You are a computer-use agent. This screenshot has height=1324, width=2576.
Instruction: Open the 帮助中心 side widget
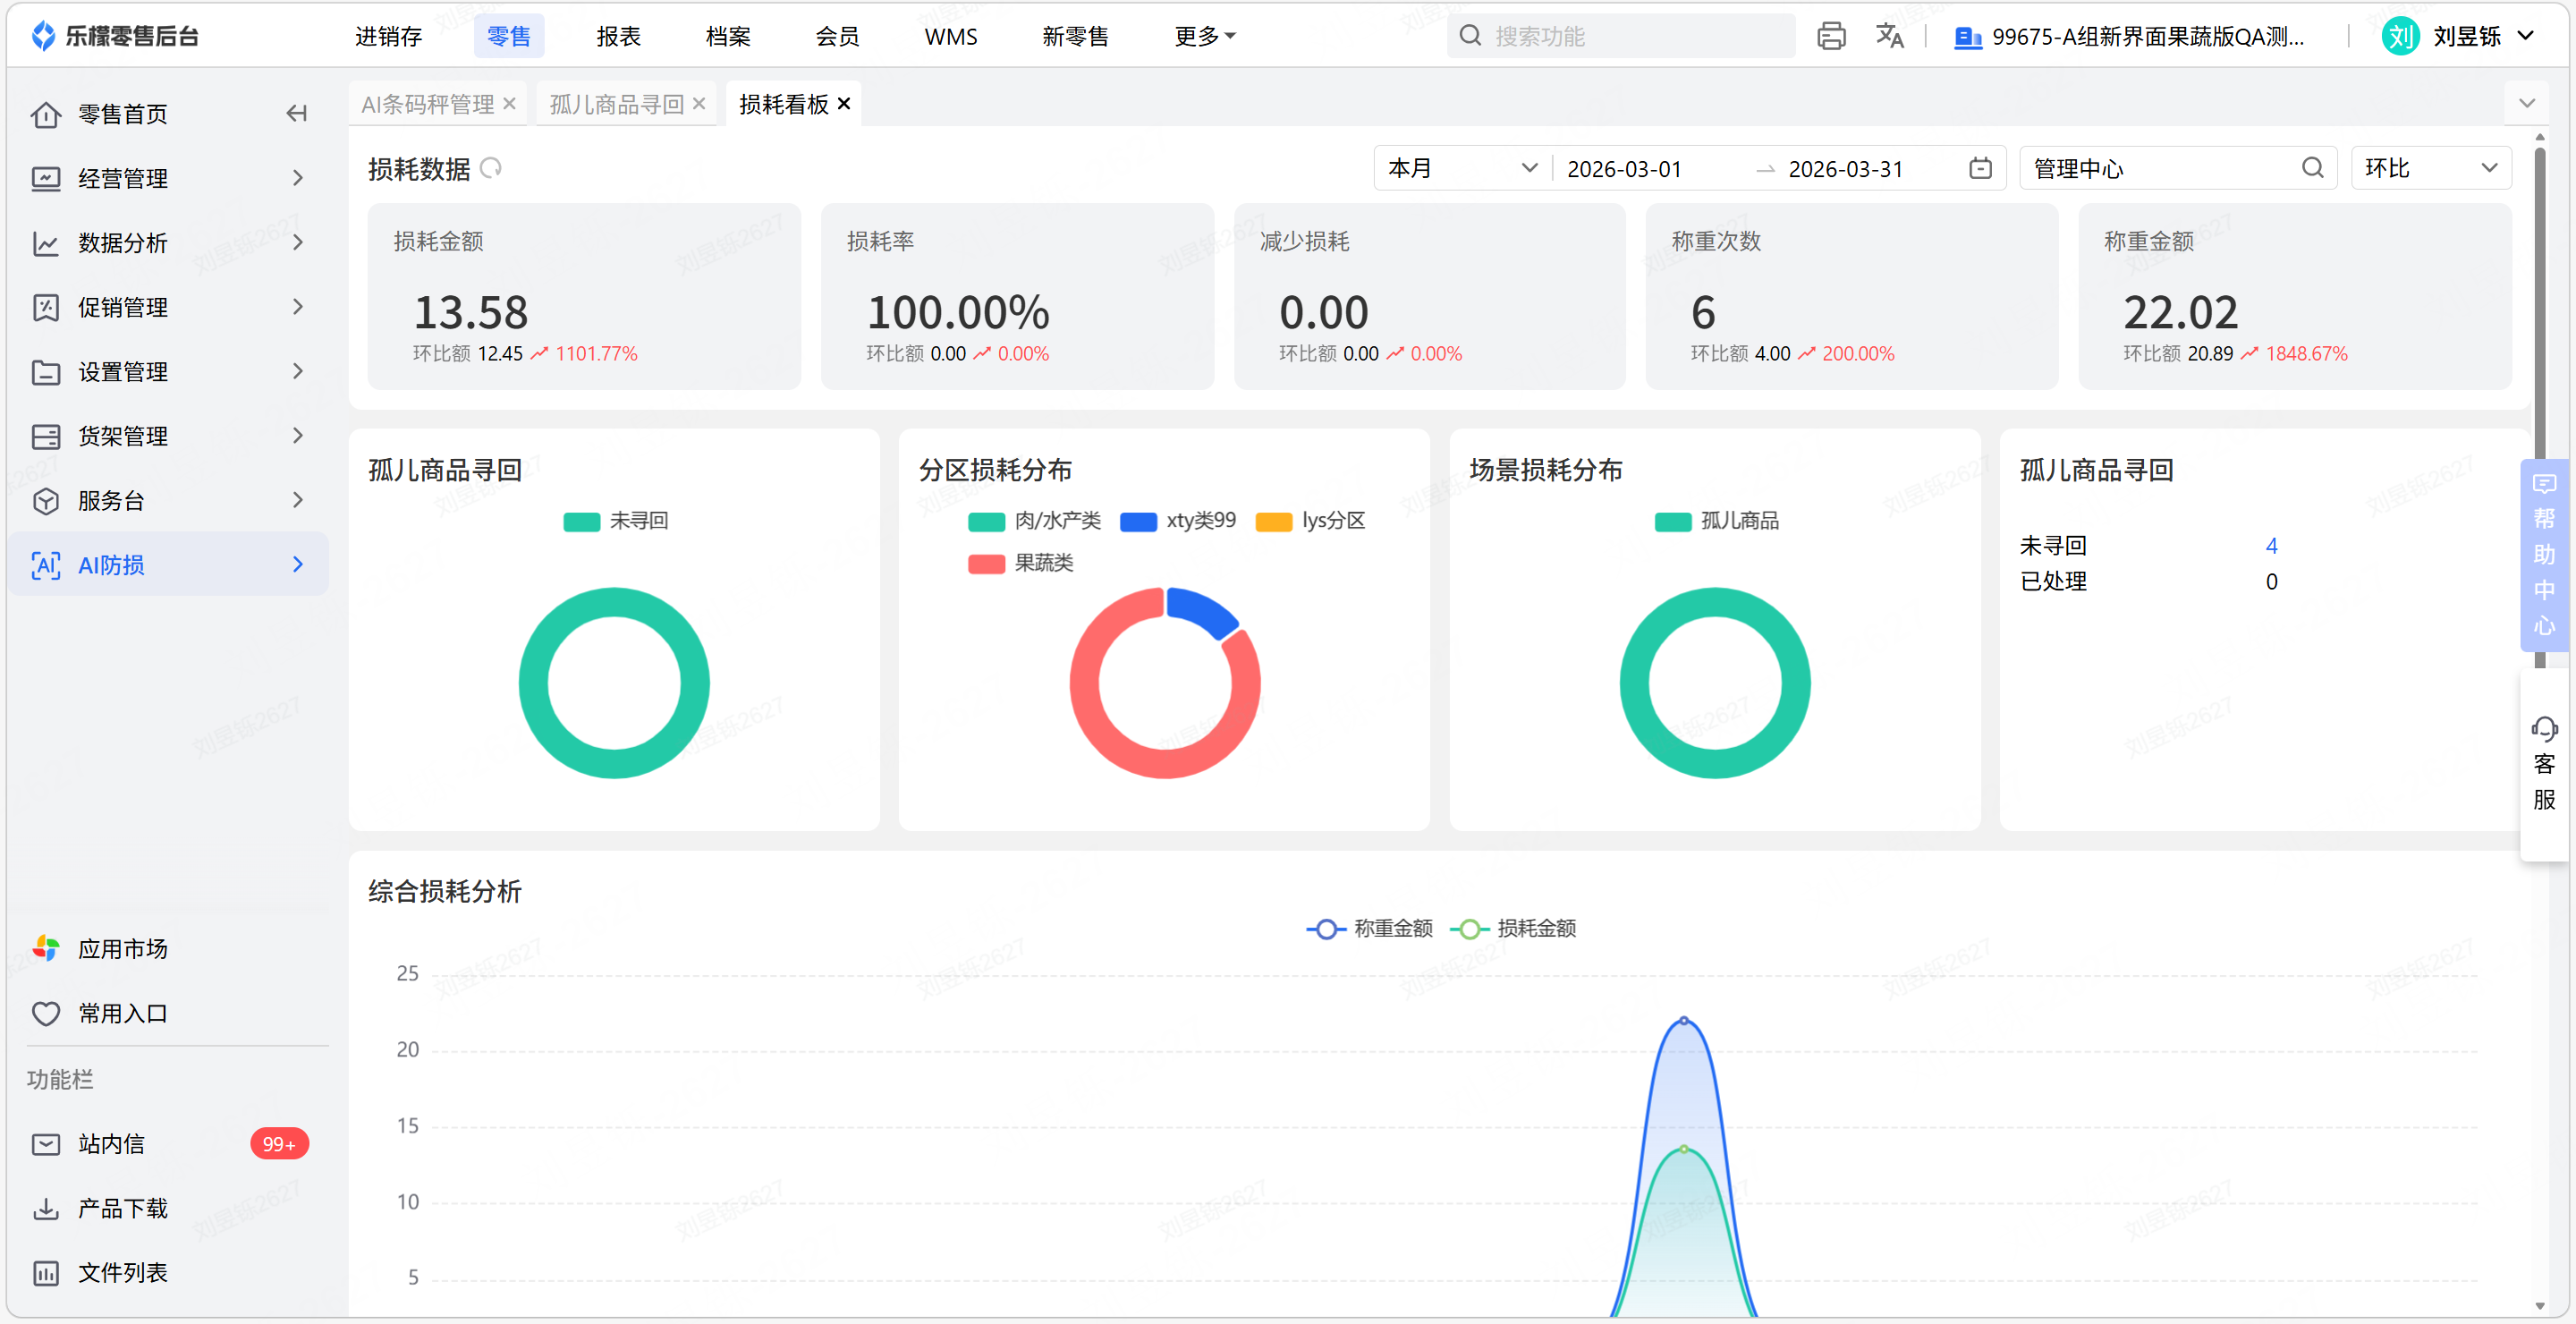(x=2544, y=556)
